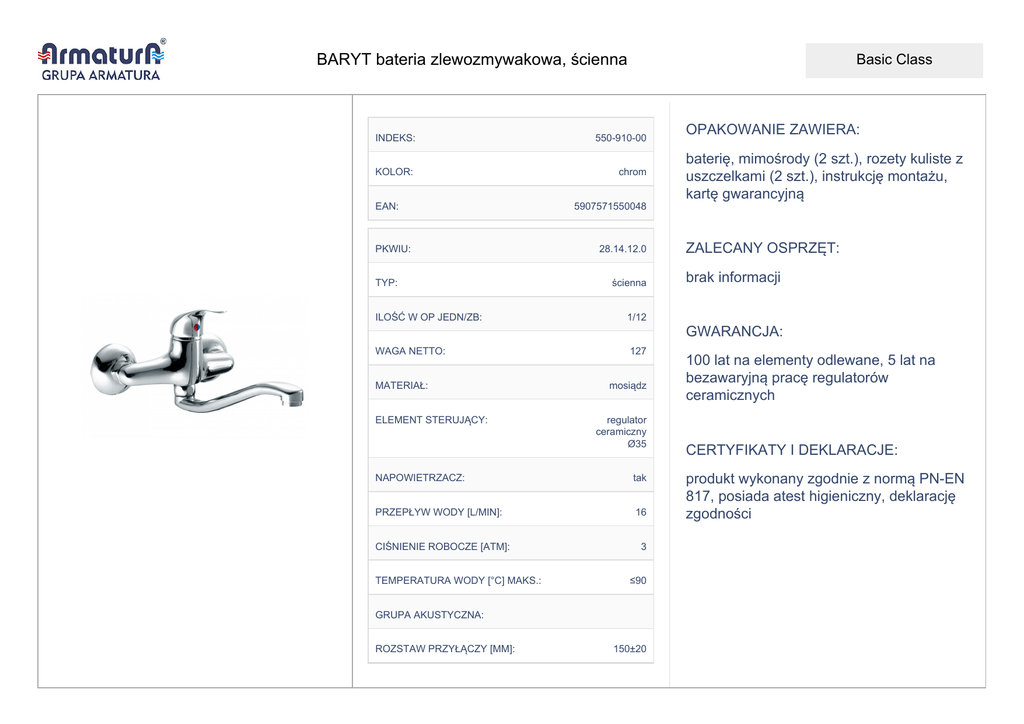Click the Armatura logo
Image resolution: width=1024 pixels, height=724 pixels.
pyautogui.click(x=100, y=60)
